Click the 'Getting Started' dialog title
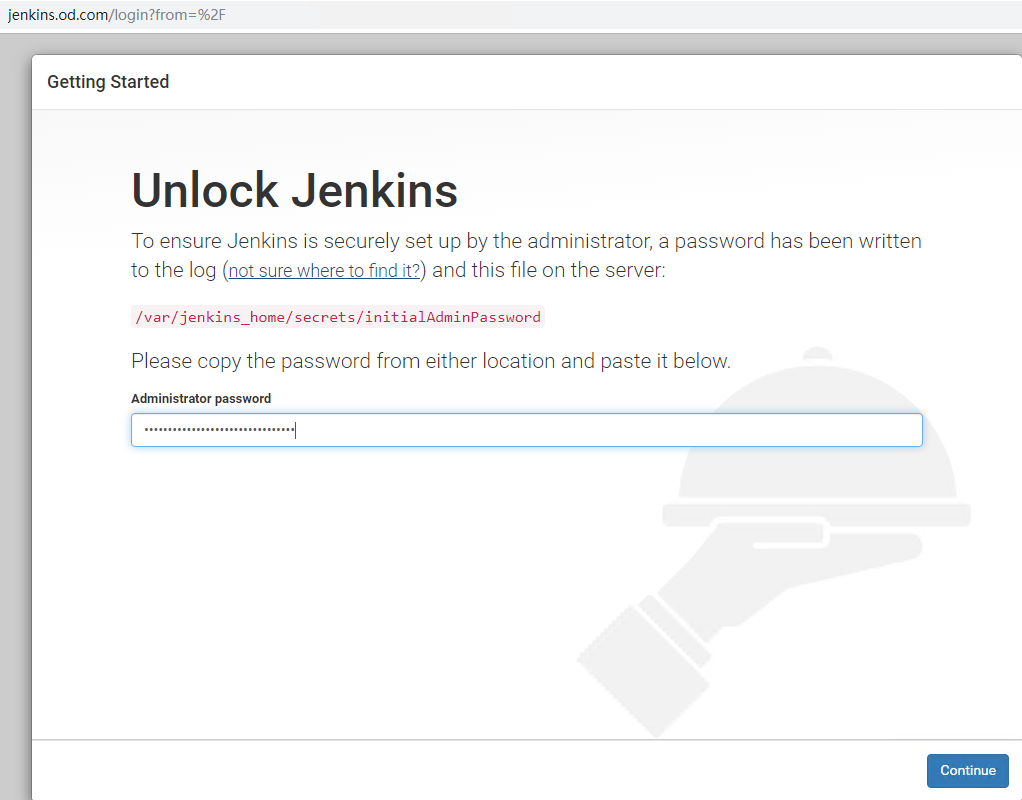This screenshot has width=1022, height=800. [x=108, y=82]
